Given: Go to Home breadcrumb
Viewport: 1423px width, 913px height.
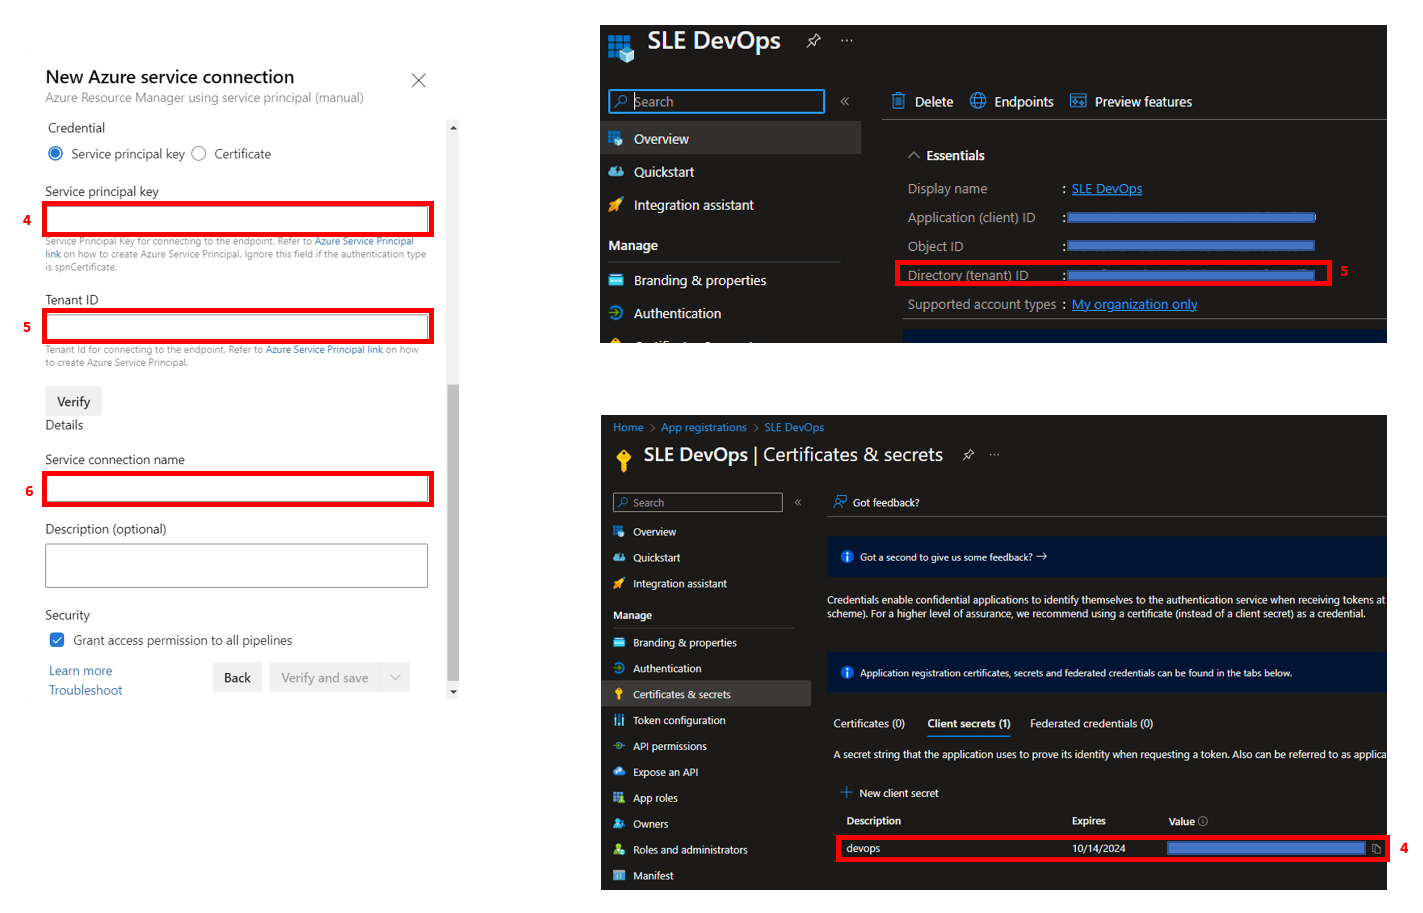Looking at the screenshot, I should pyautogui.click(x=628, y=427).
